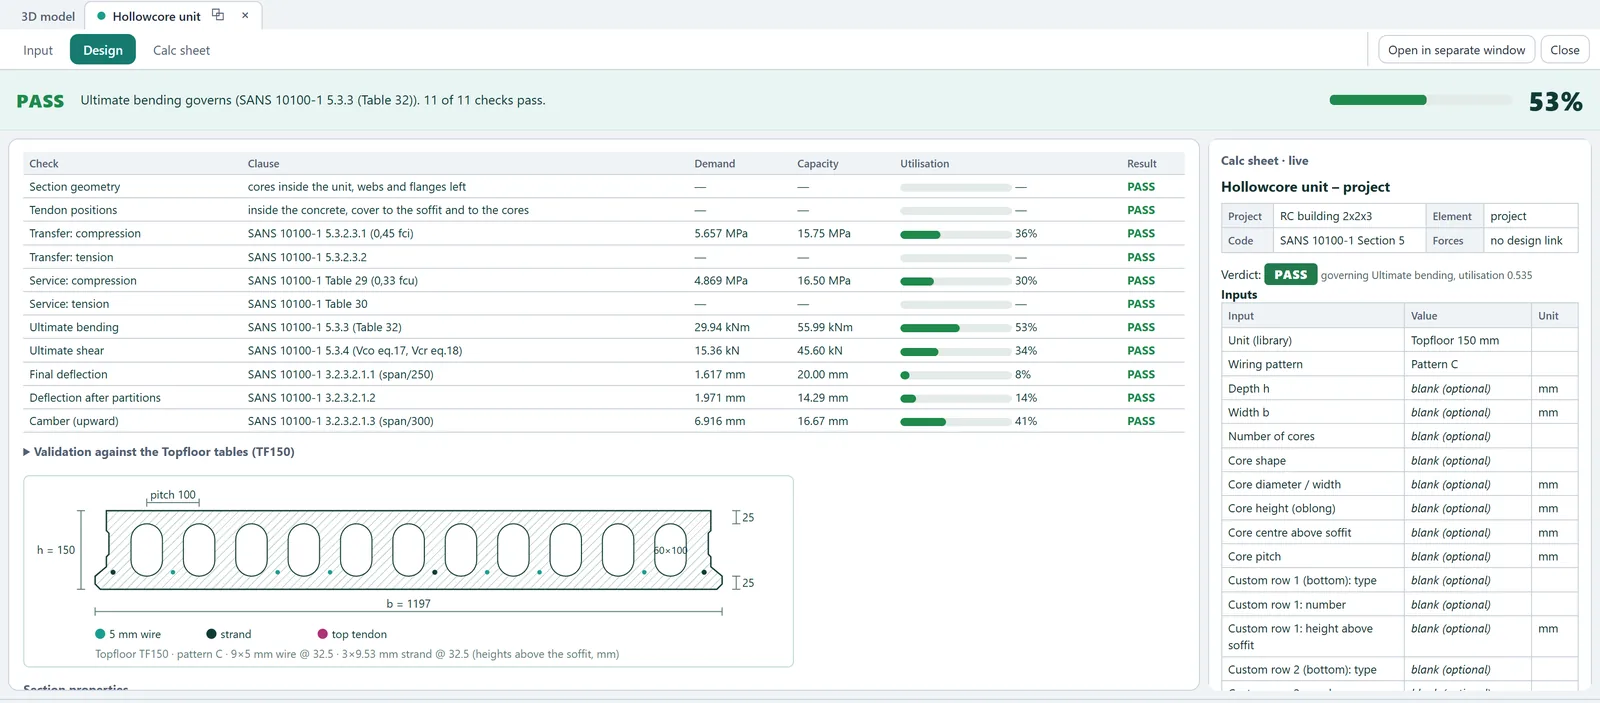Click the Depth h blank value field
Image resolution: width=1600 pixels, height=703 pixels.
1467,389
